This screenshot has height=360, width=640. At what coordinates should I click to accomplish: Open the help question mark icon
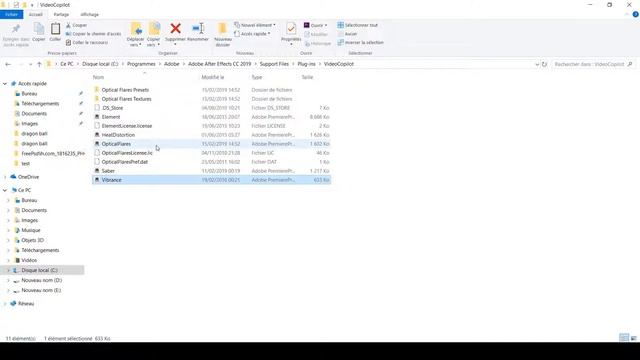636,14
